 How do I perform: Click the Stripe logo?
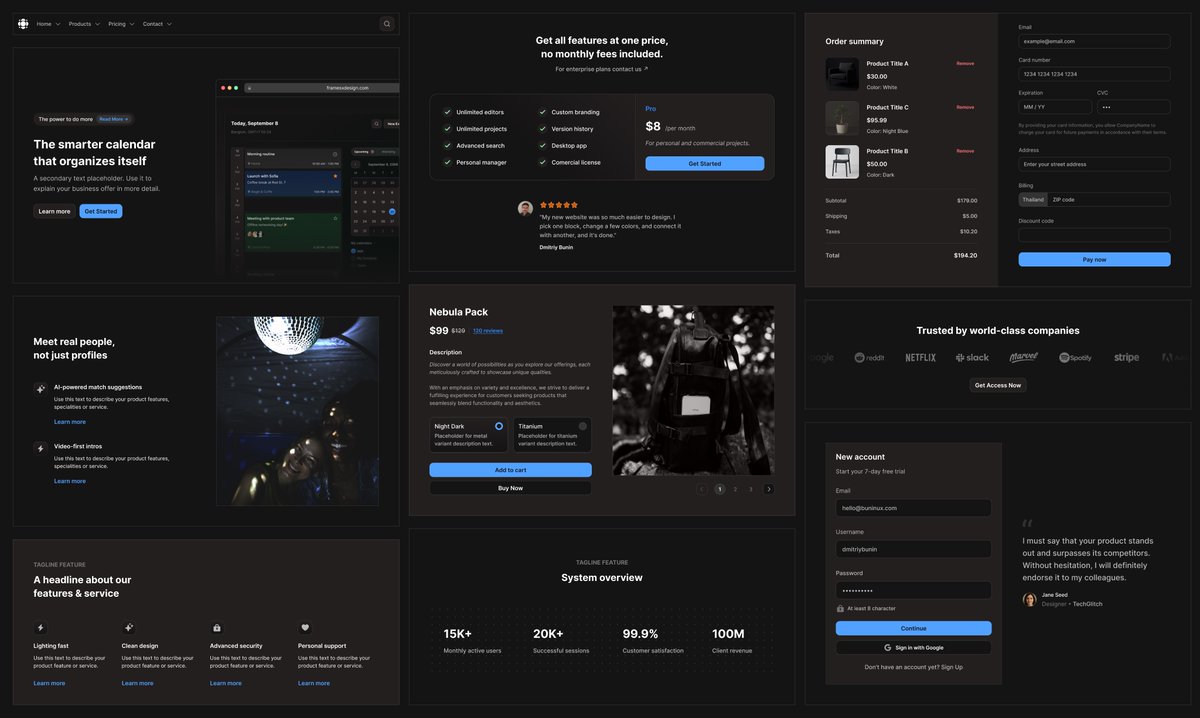tap(1126, 357)
